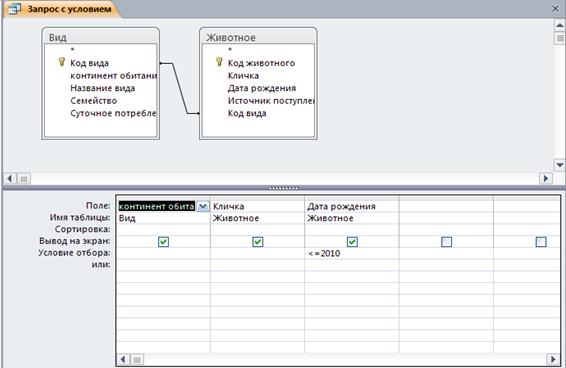
Task: Click the Животное table title bar
Action: point(258,37)
